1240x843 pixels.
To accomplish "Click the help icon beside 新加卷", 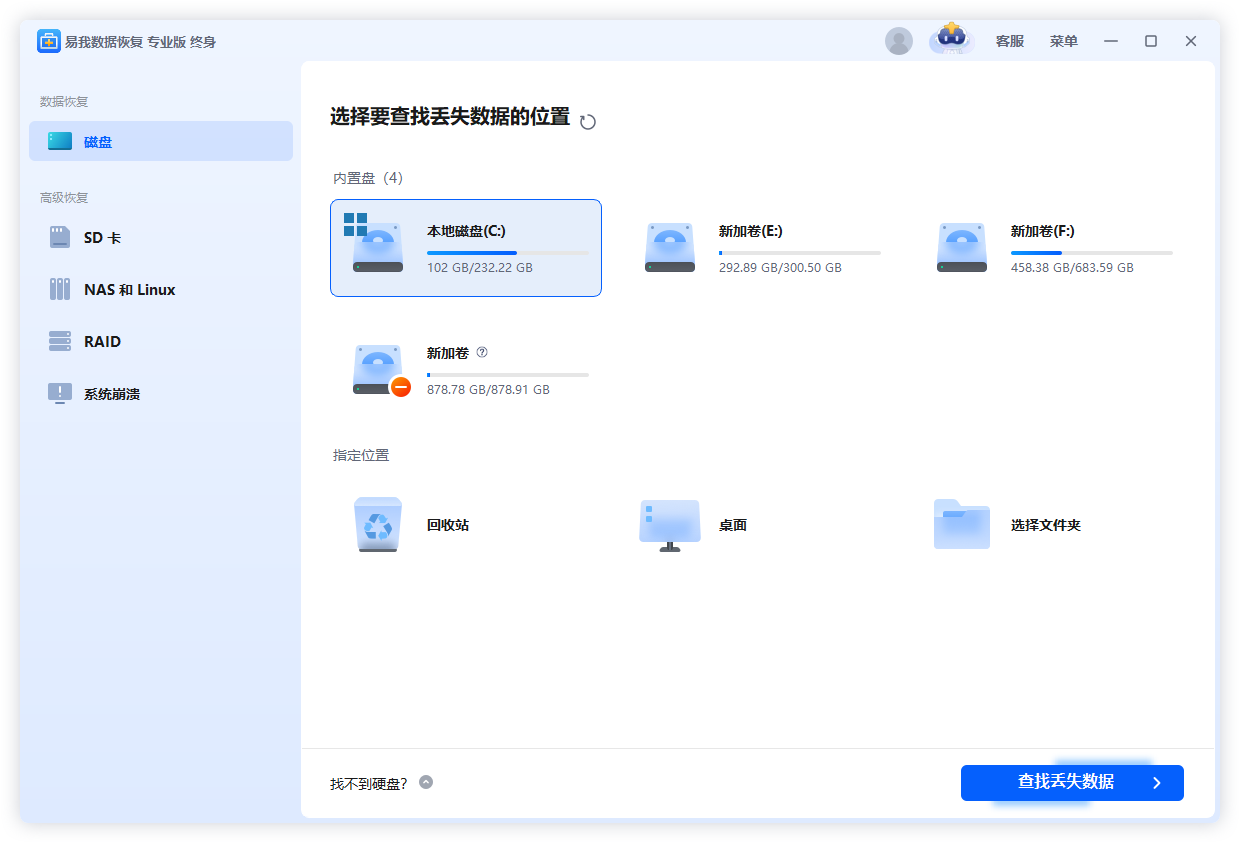I will [x=482, y=352].
